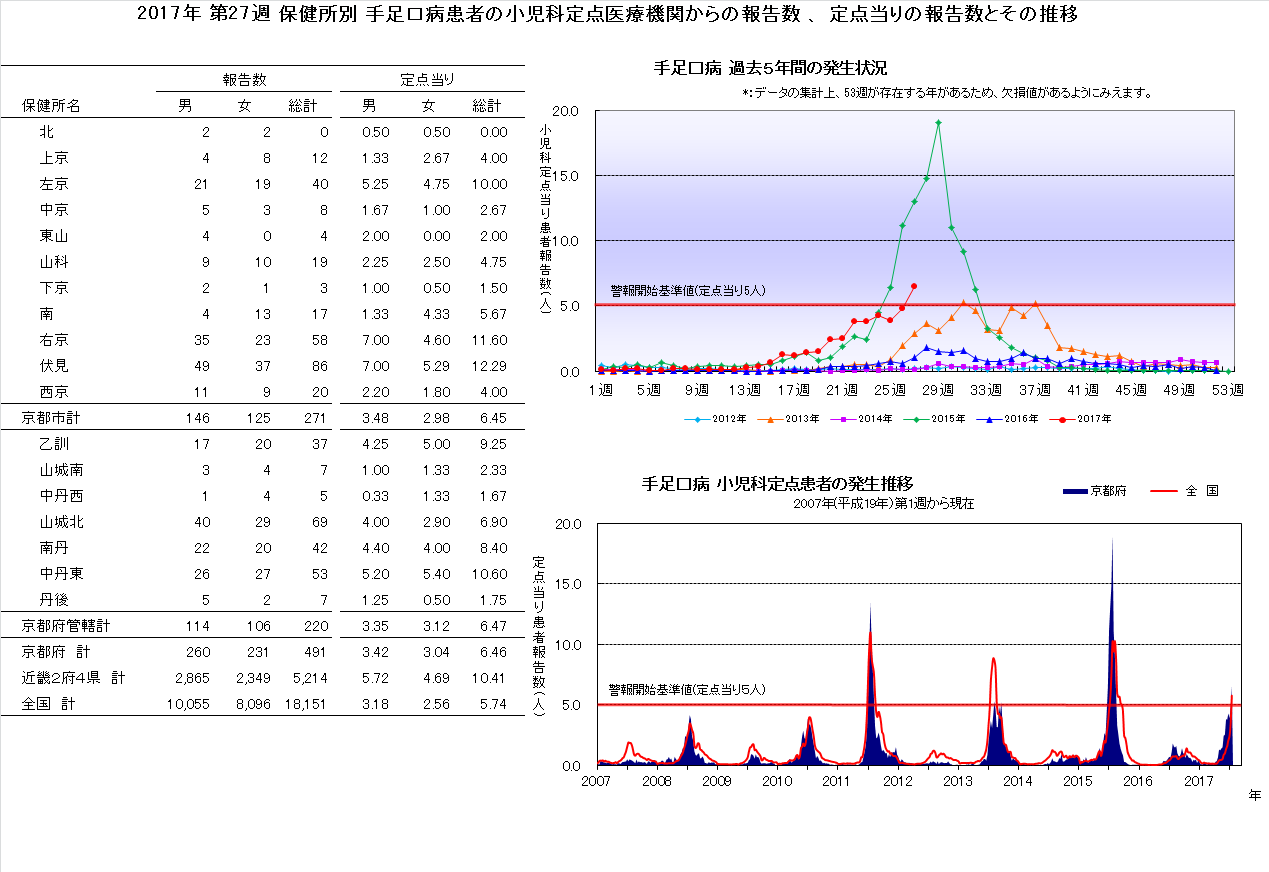Image resolution: width=1269 pixels, height=872 pixels.
Task: Click the 山城南 health center name
Action: click(x=61, y=470)
